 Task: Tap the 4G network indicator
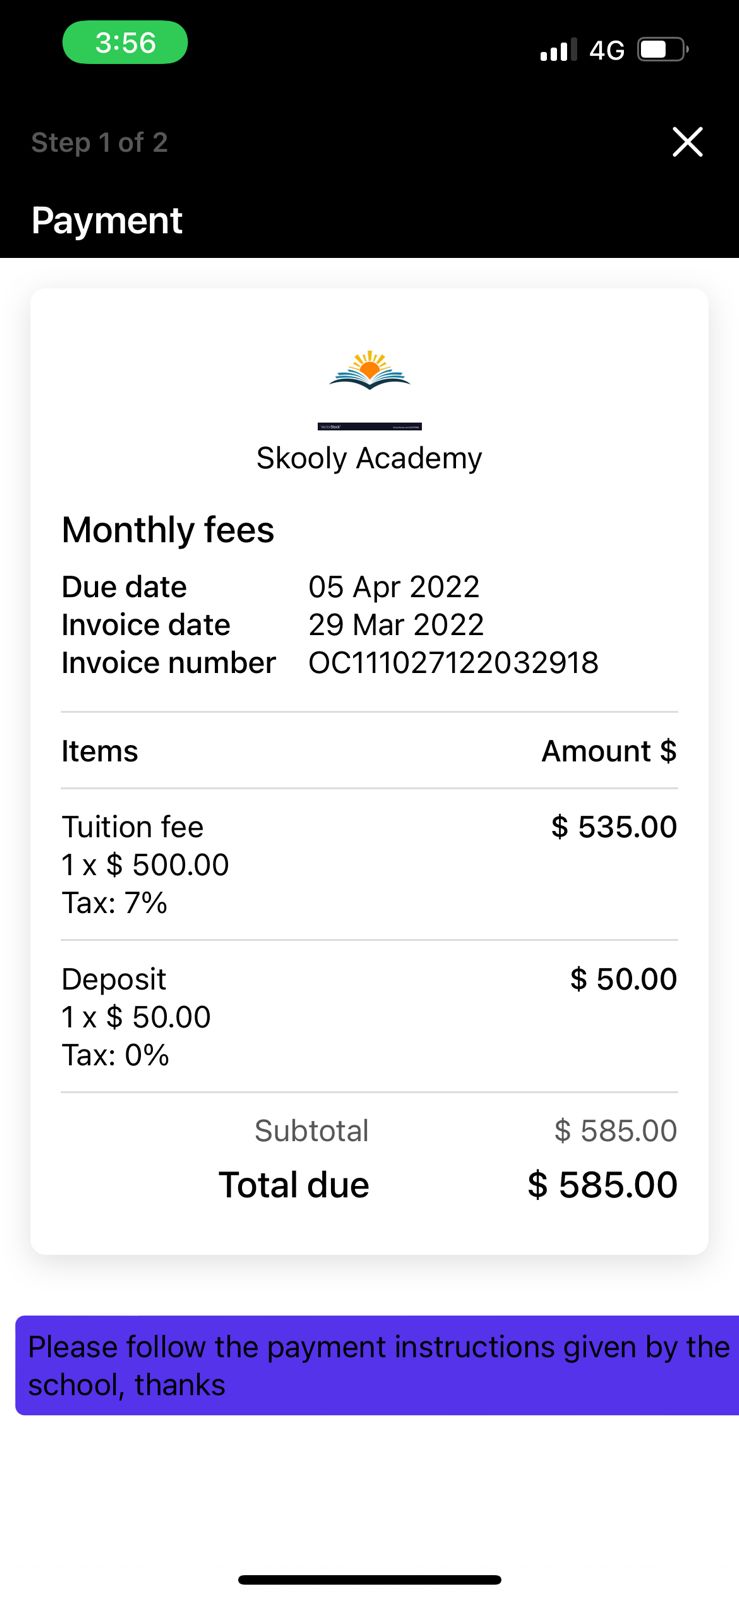click(x=607, y=50)
